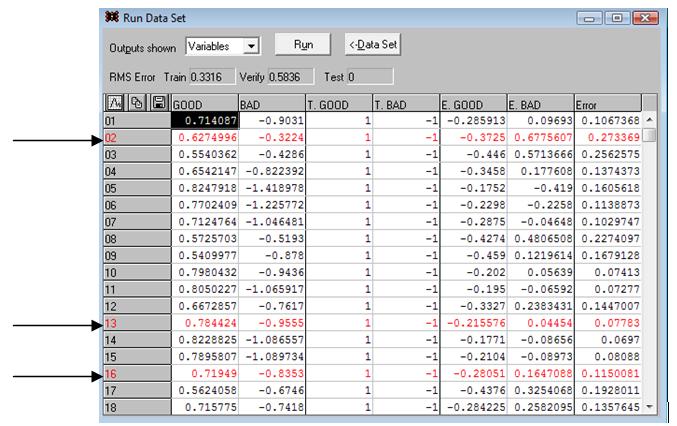Click highlighted cell 0.714087
Image resolution: width=677 pixels, height=426 pixels.
tap(205, 120)
